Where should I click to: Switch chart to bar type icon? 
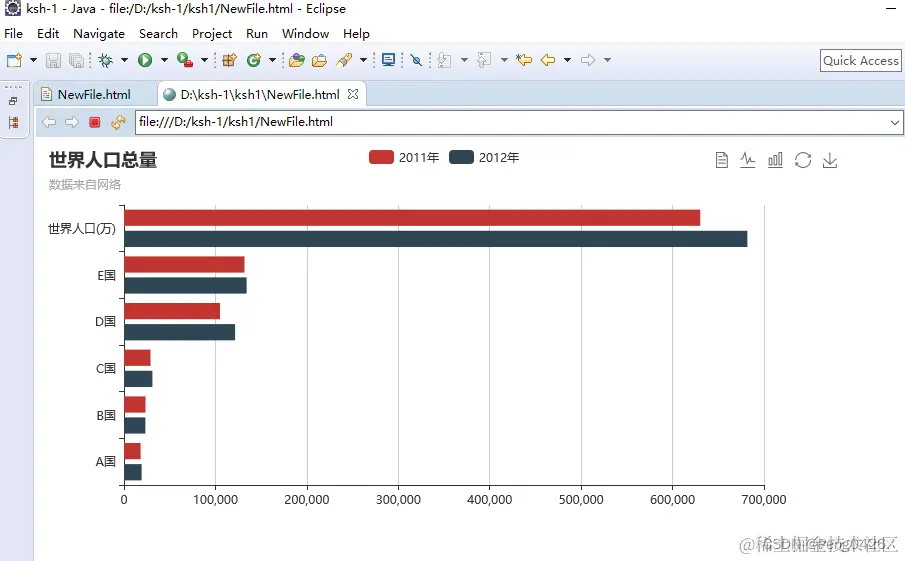[775, 160]
